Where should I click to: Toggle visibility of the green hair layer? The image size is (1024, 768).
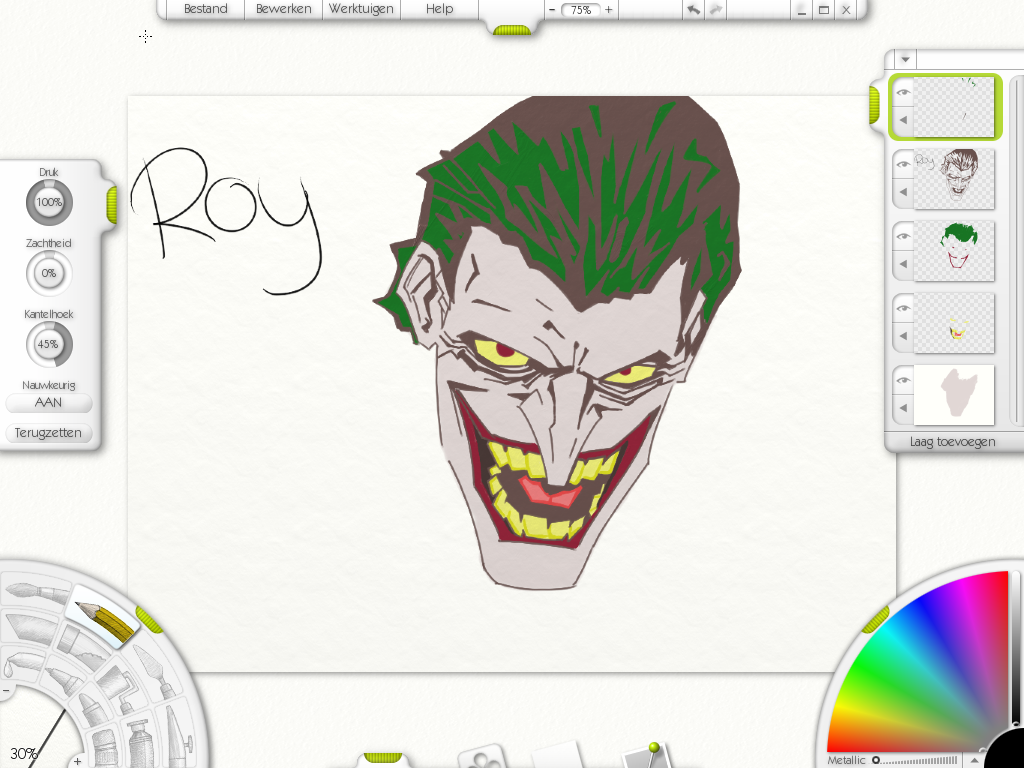[902, 236]
